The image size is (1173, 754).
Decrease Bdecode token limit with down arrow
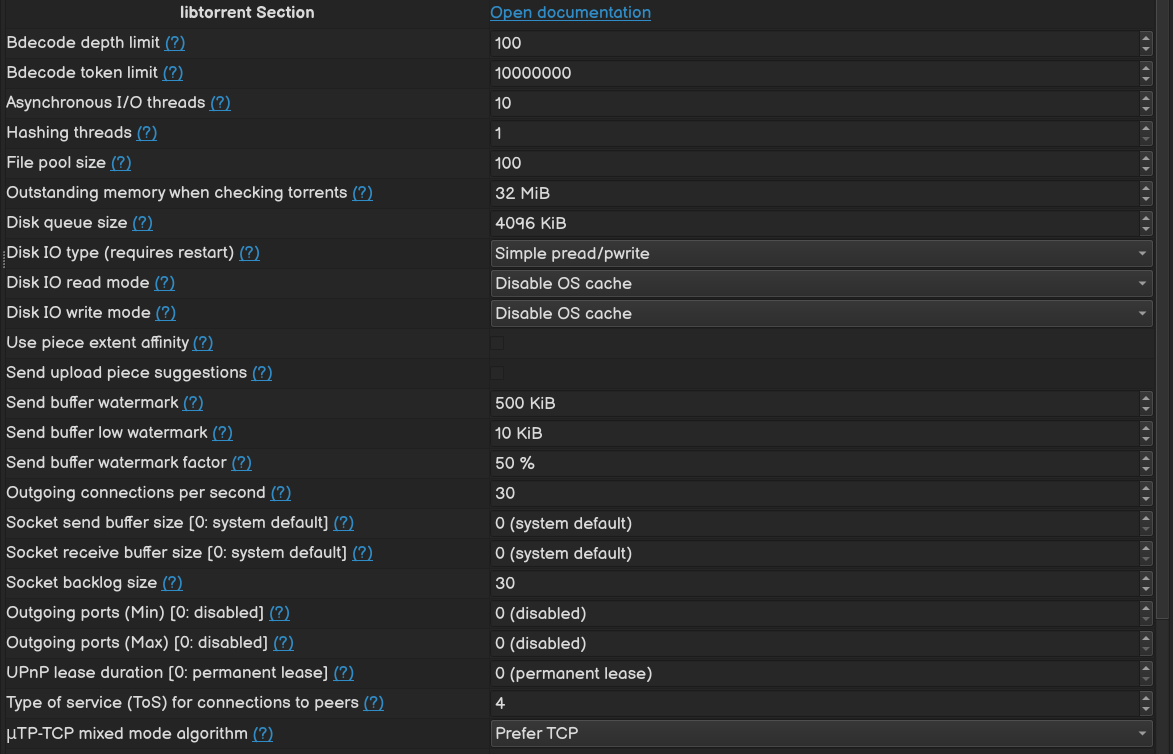(x=1145, y=79)
